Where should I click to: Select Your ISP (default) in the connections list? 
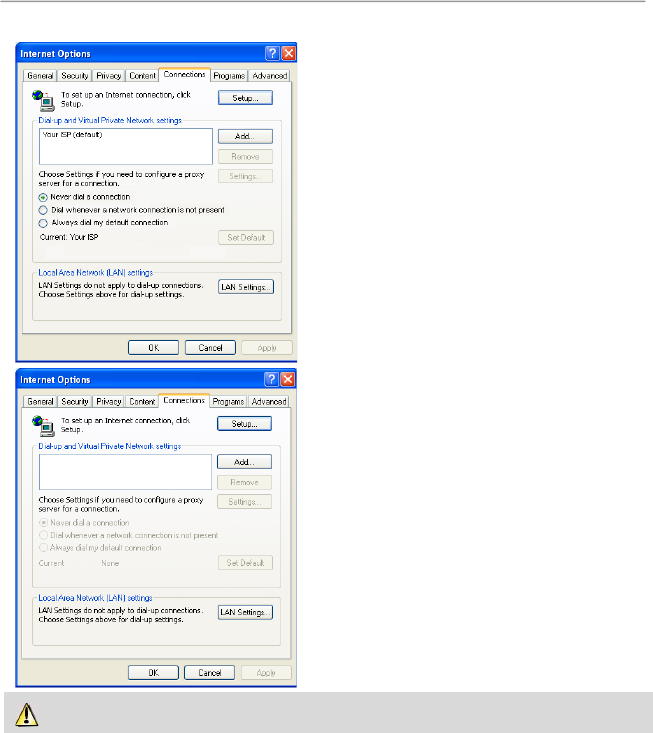[x=70, y=134]
